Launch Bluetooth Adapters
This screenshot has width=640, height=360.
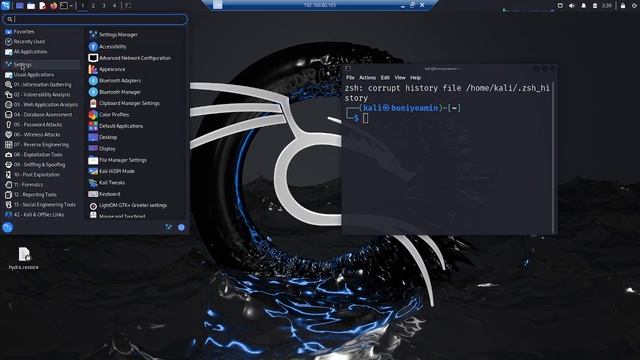click(136, 80)
